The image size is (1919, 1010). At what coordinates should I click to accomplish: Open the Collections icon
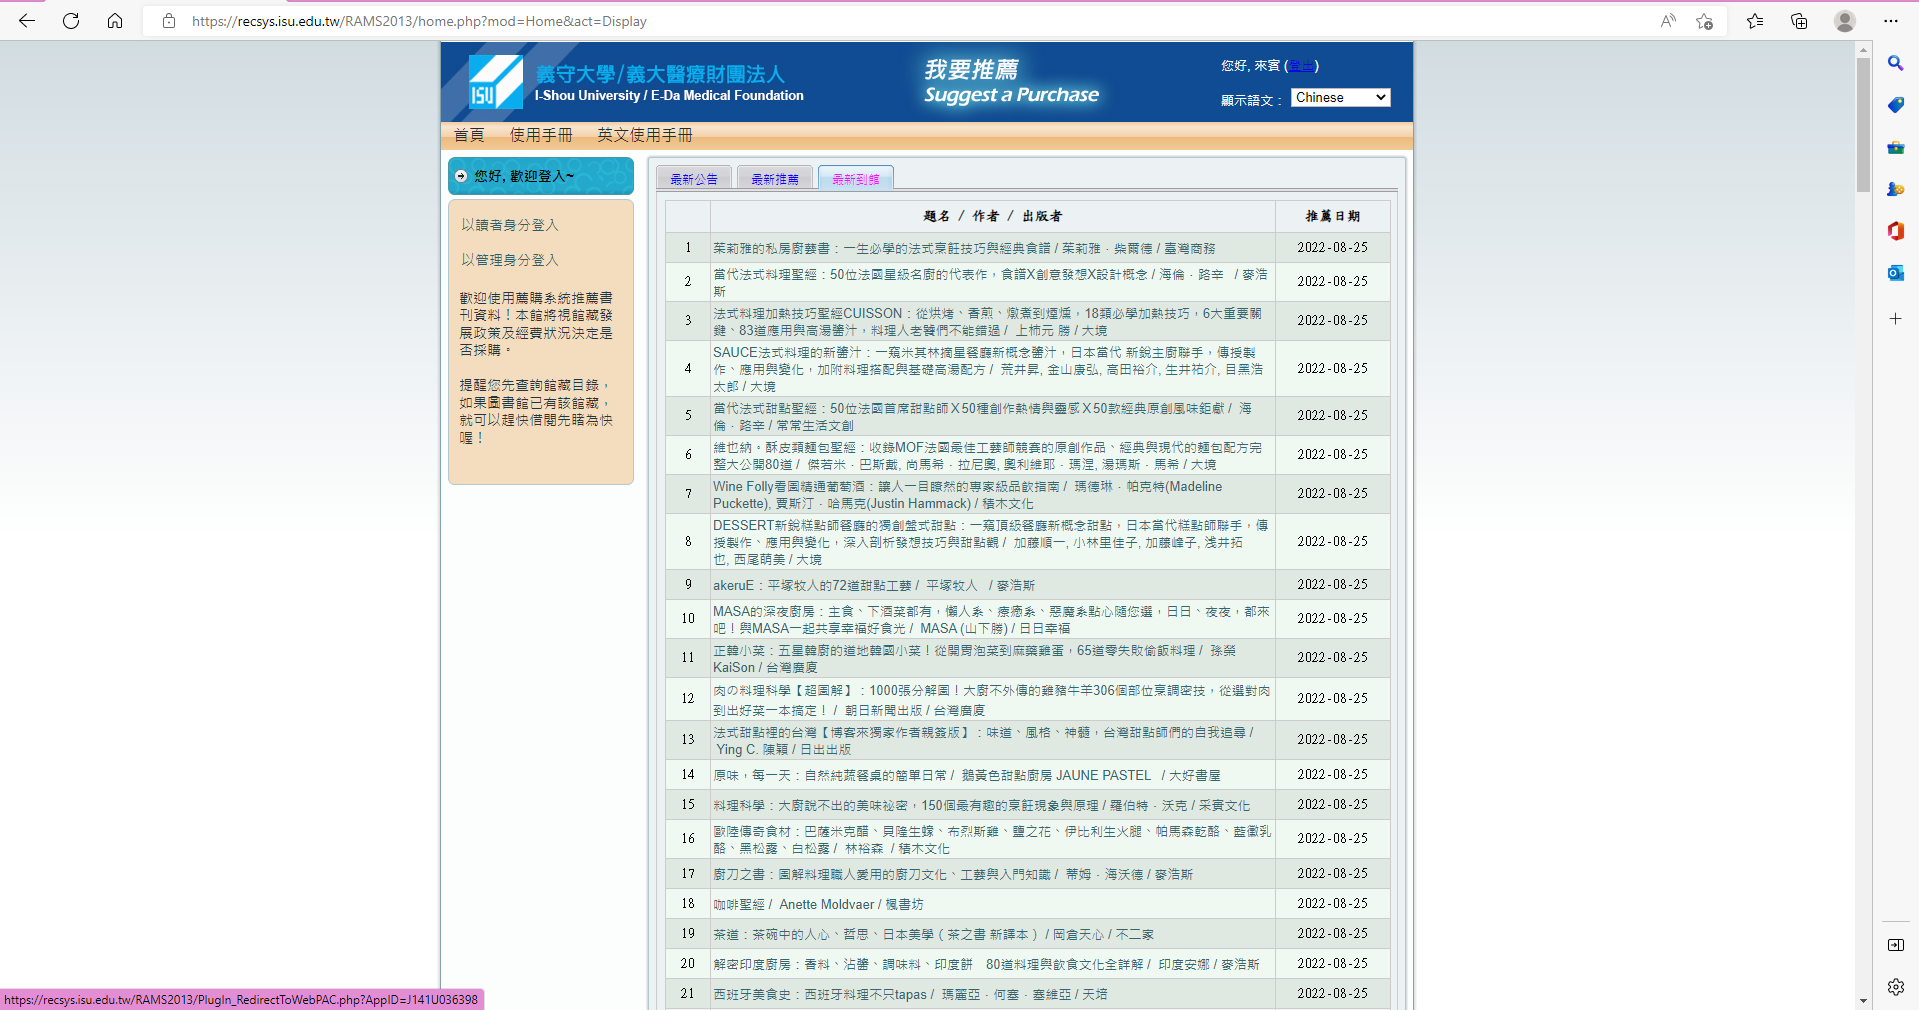pyautogui.click(x=1799, y=21)
